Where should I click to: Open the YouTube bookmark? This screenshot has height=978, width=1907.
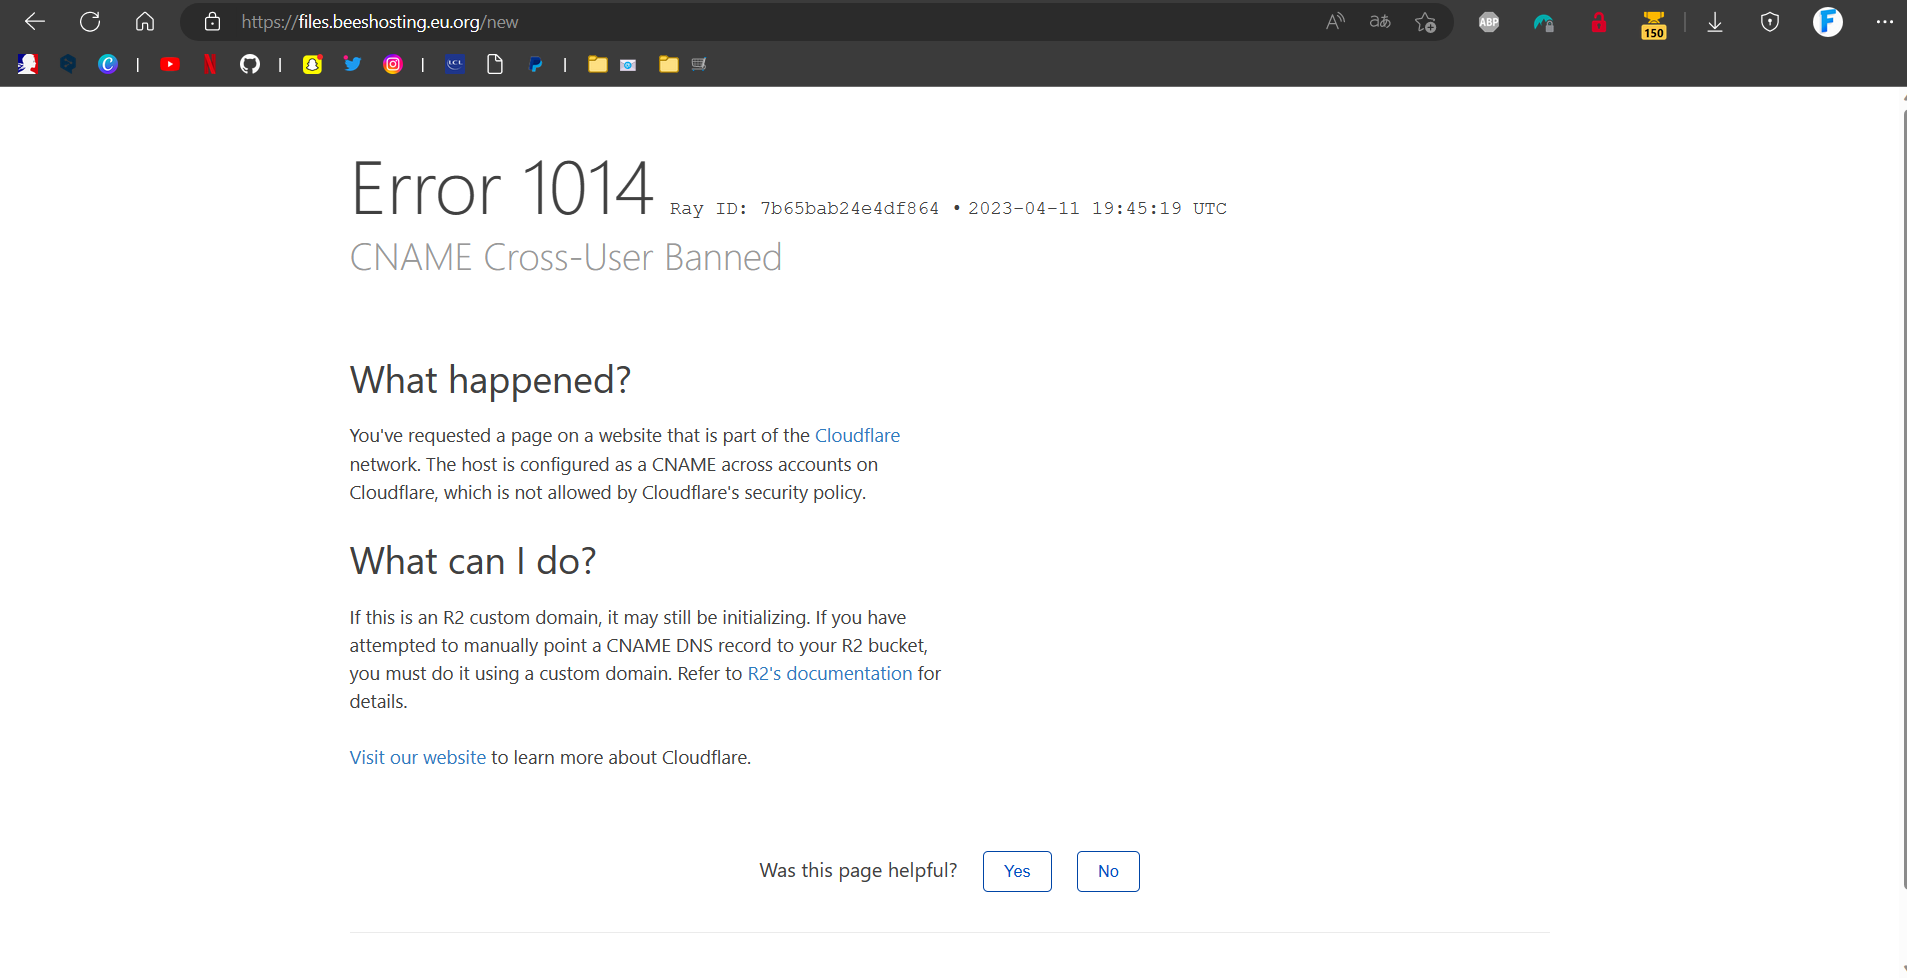point(170,64)
